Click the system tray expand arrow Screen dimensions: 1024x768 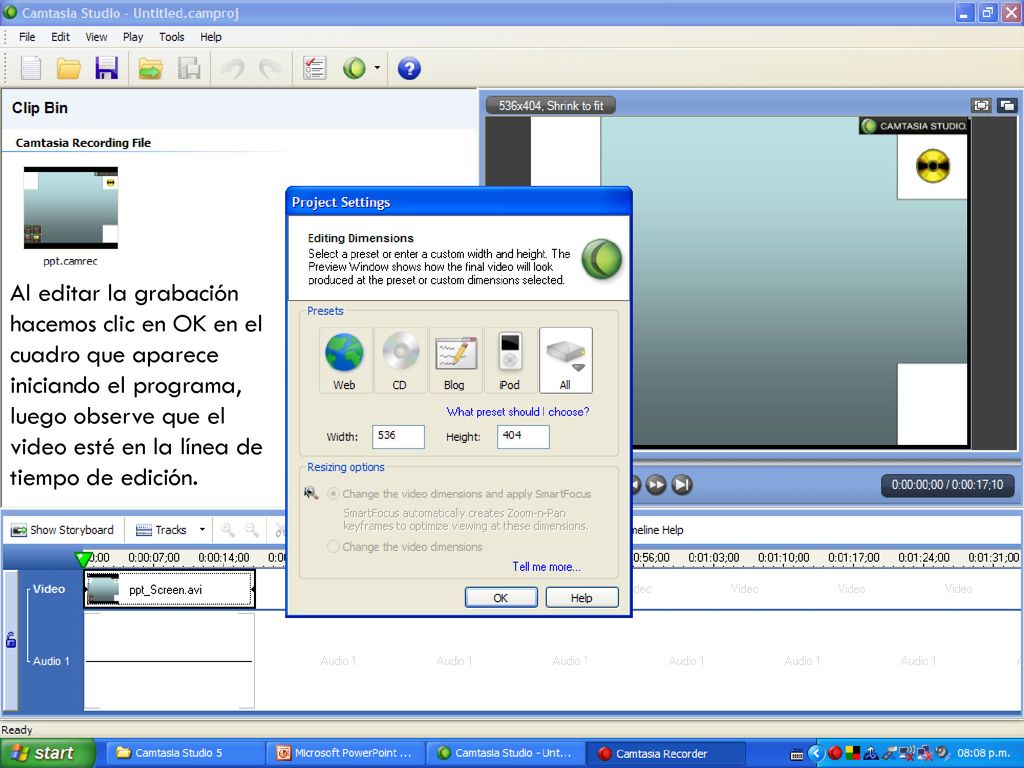816,753
